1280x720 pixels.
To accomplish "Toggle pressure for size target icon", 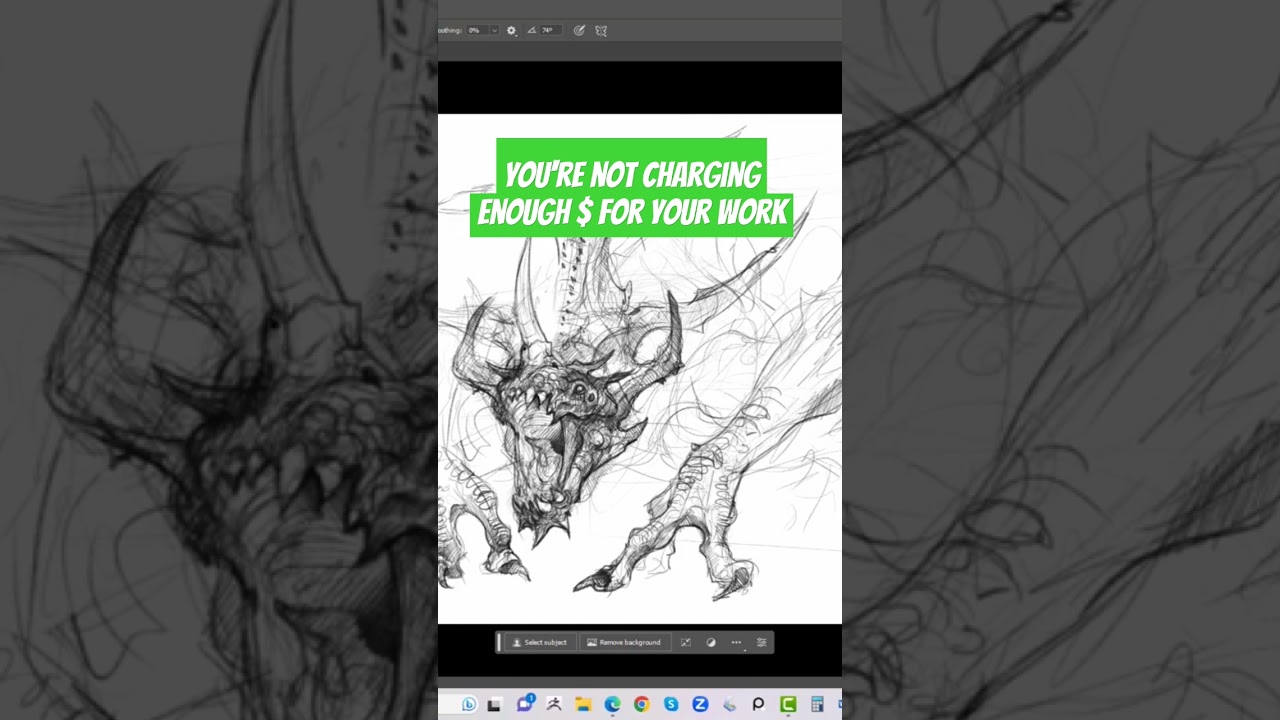I will tap(579, 31).
